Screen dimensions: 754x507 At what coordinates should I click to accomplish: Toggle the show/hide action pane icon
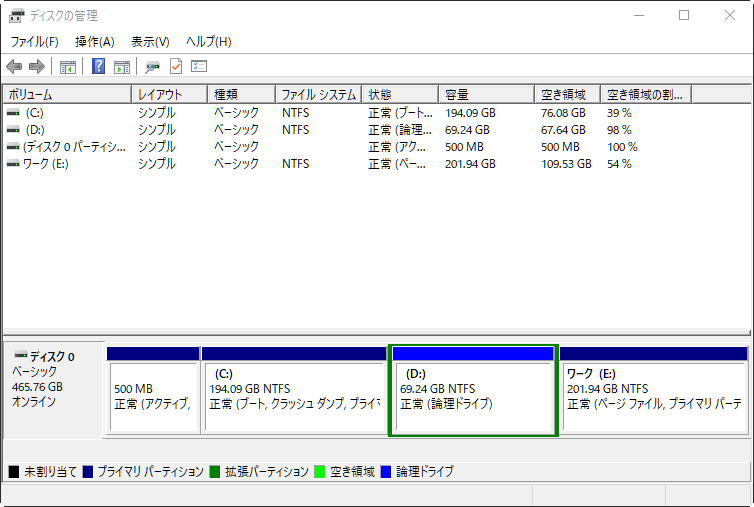[122, 67]
